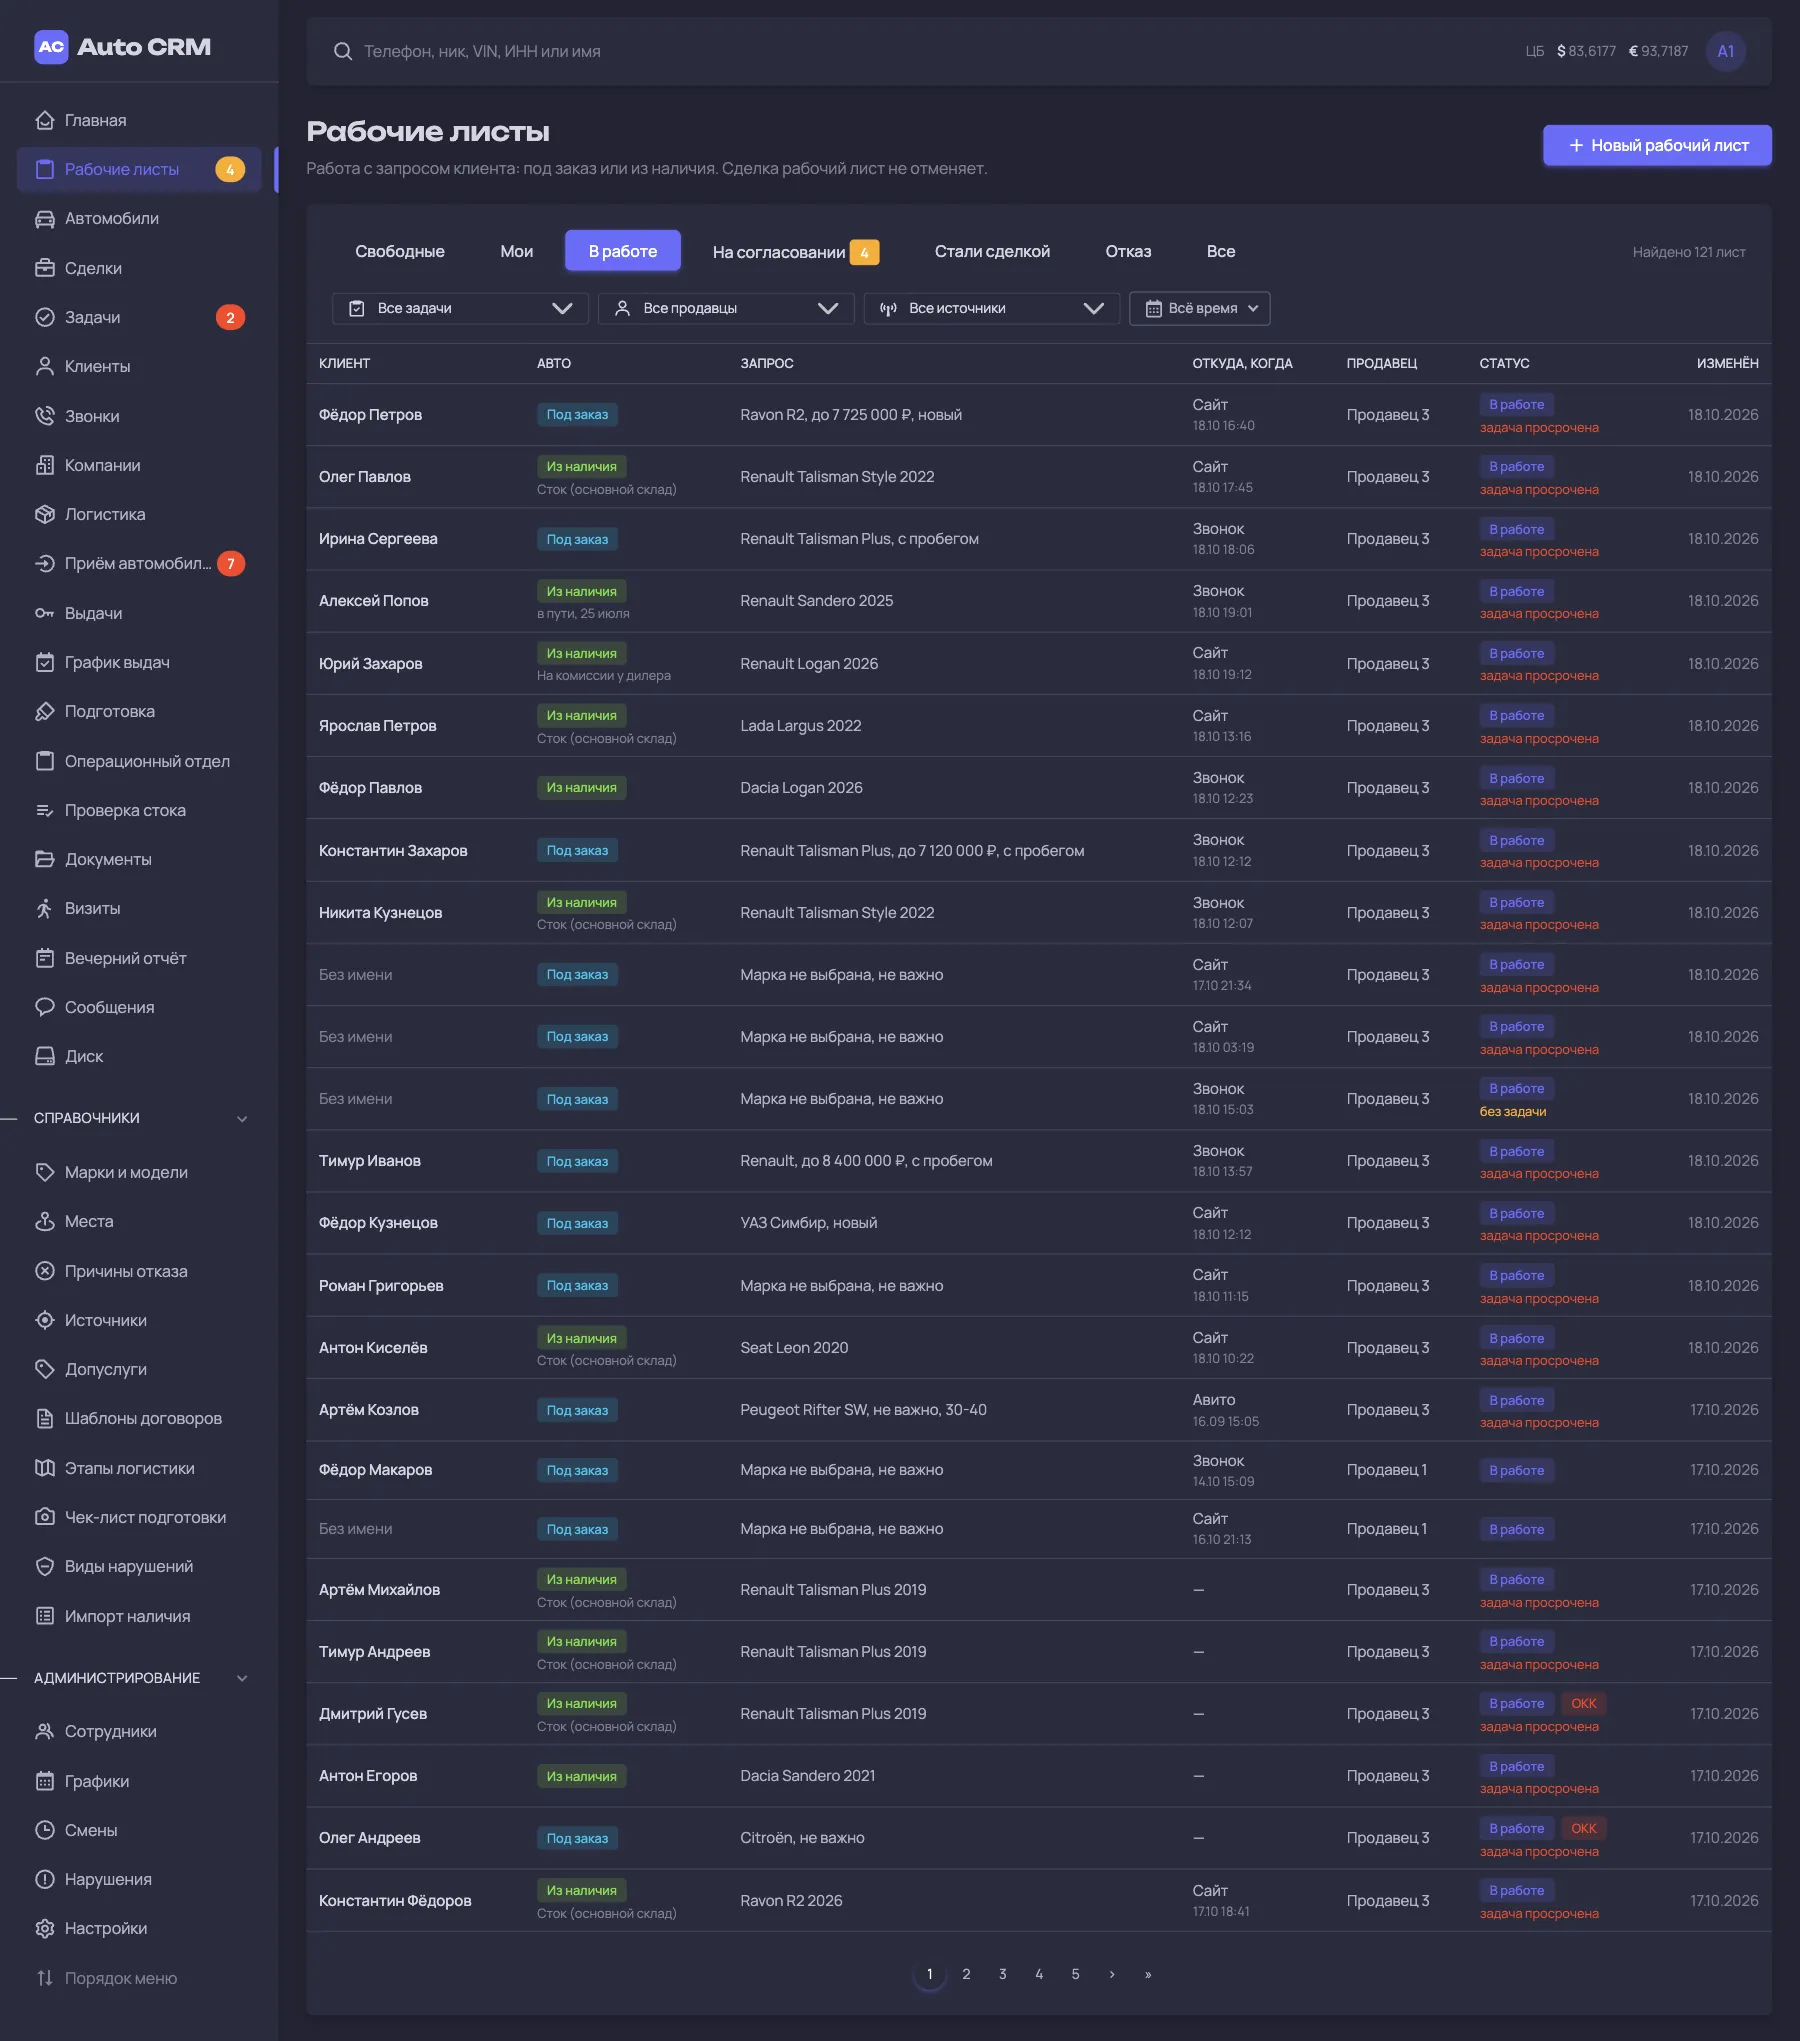Click Новый рабочий лист button
The image size is (1800, 2041).
[x=1657, y=145]
